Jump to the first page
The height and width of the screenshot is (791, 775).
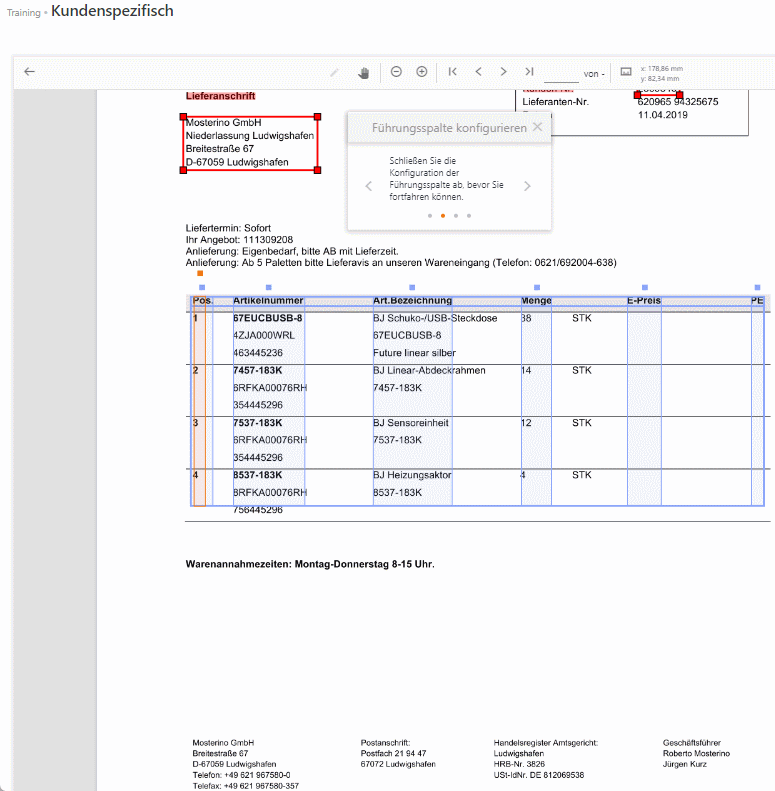coord(453,72)
